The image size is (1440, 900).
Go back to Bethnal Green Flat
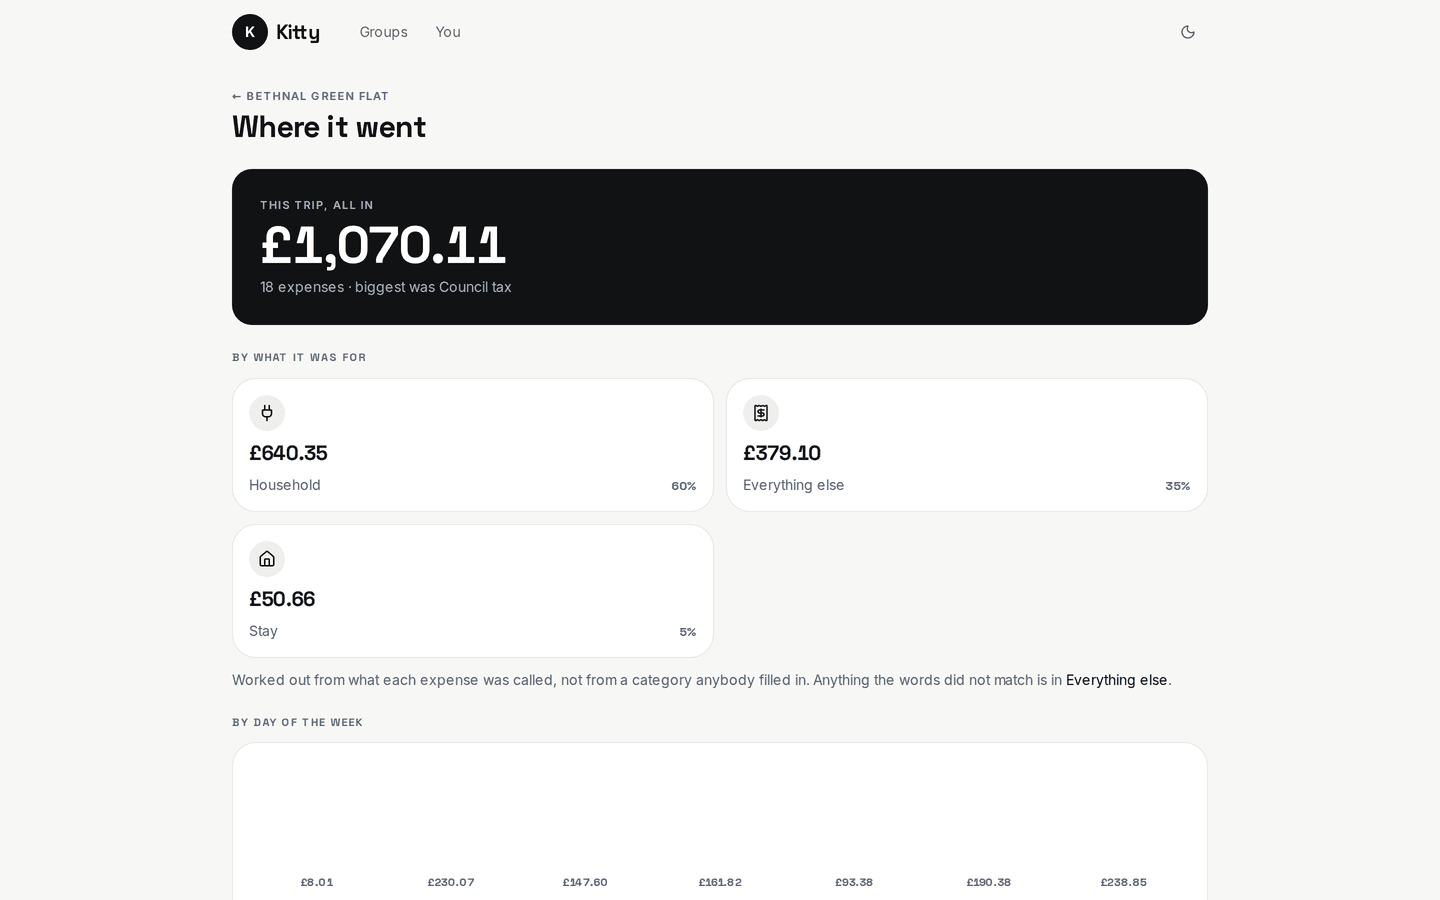coord(310,96)
